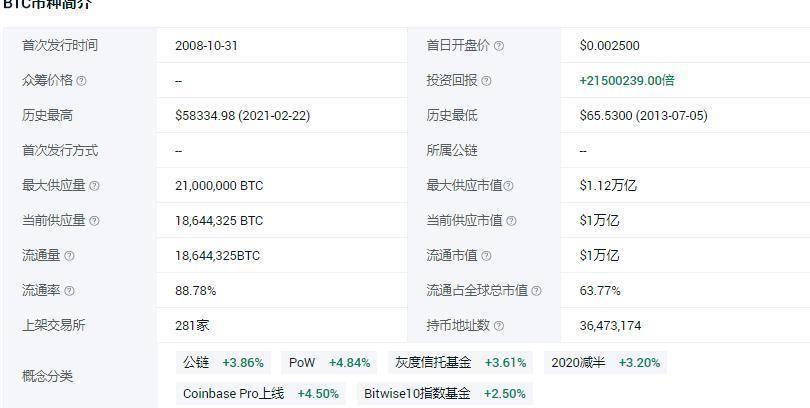810x408 pixels.
Task: Show help for 当前供应市值 via its icon
Action: 512,221
